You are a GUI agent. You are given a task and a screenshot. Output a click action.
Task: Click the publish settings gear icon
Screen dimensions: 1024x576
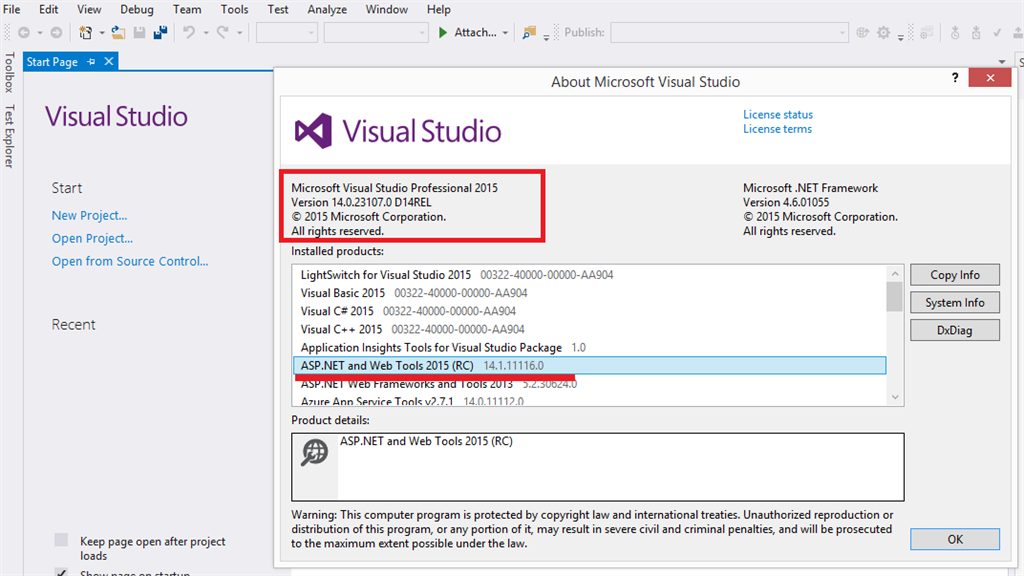883,33
